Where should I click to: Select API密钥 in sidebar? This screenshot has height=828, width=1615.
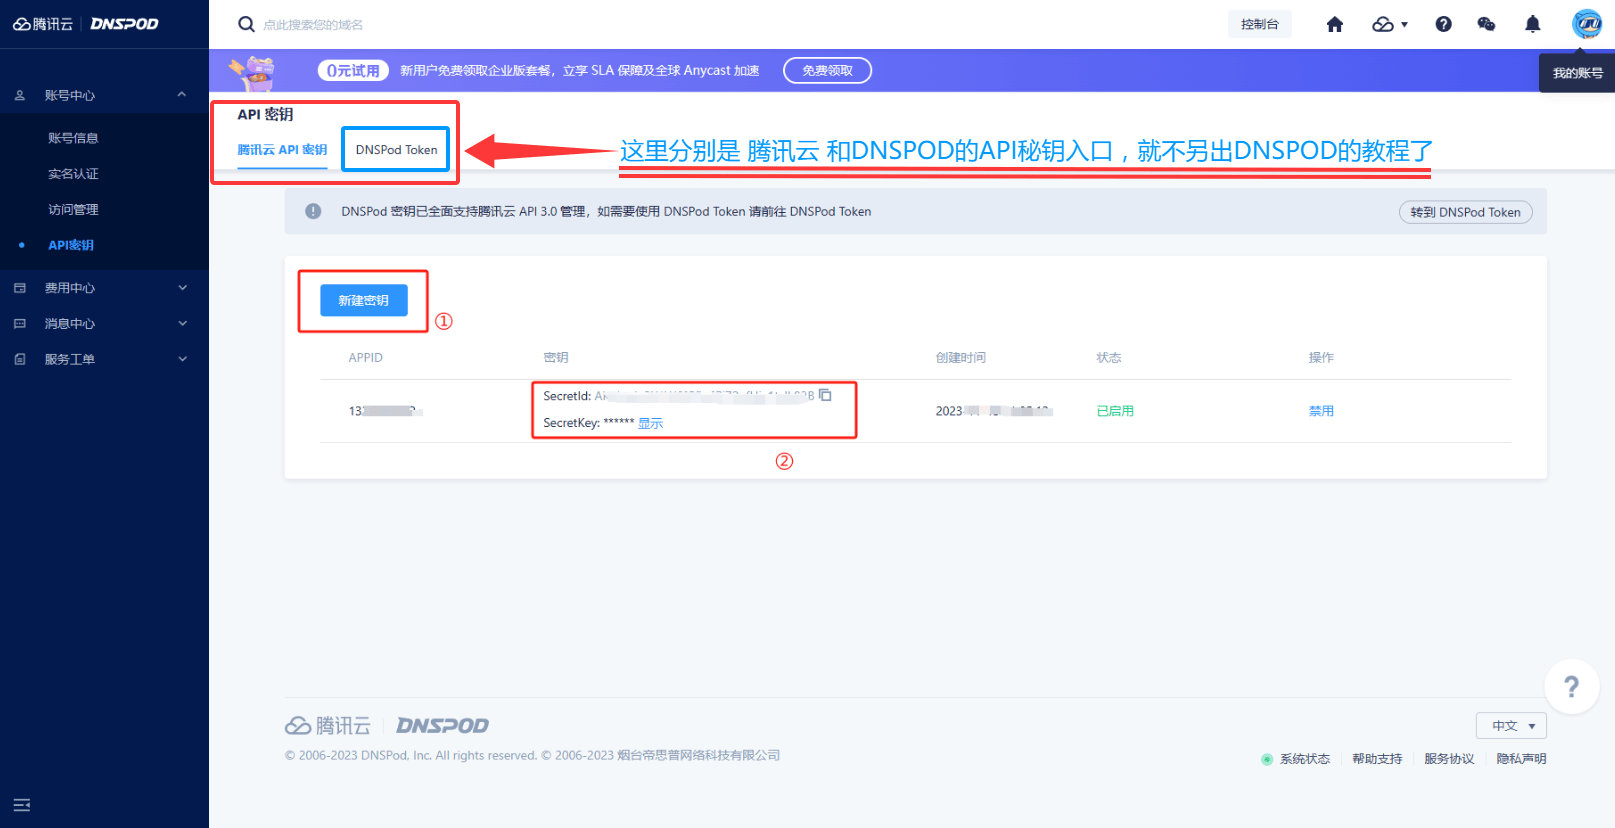71,245
